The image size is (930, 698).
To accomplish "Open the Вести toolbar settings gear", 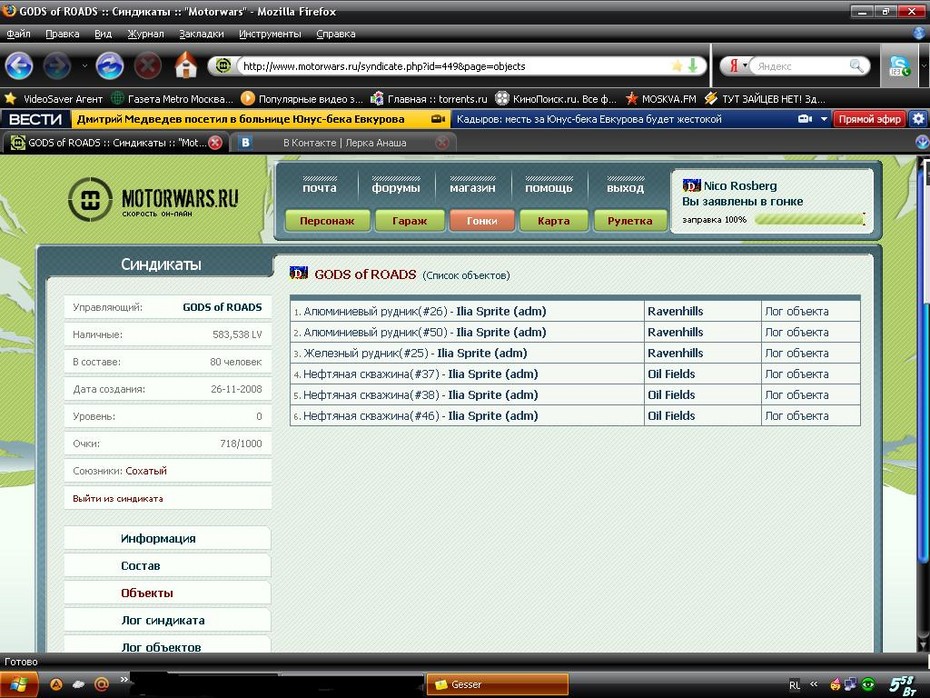I will (x=918, y=119).
